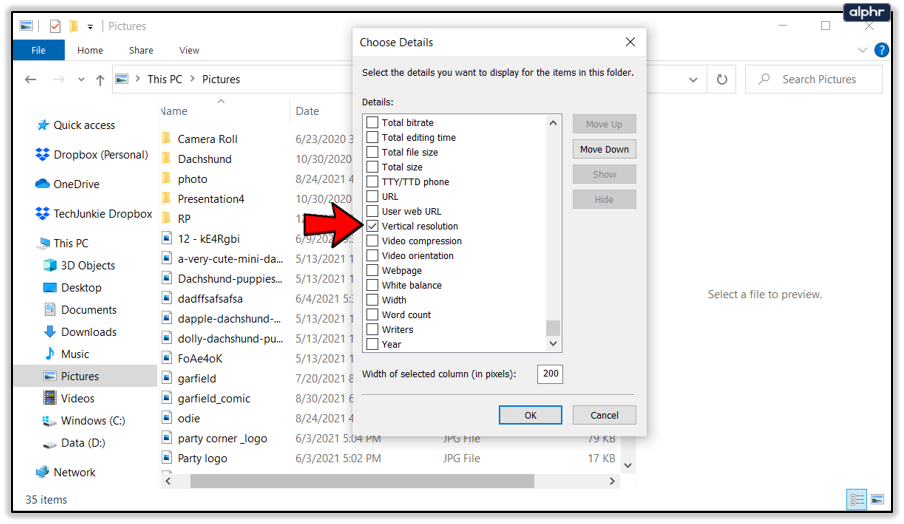Screen dimensions: 904x524
Task: Click the search magnifier icon
Action: coord(764,79)
